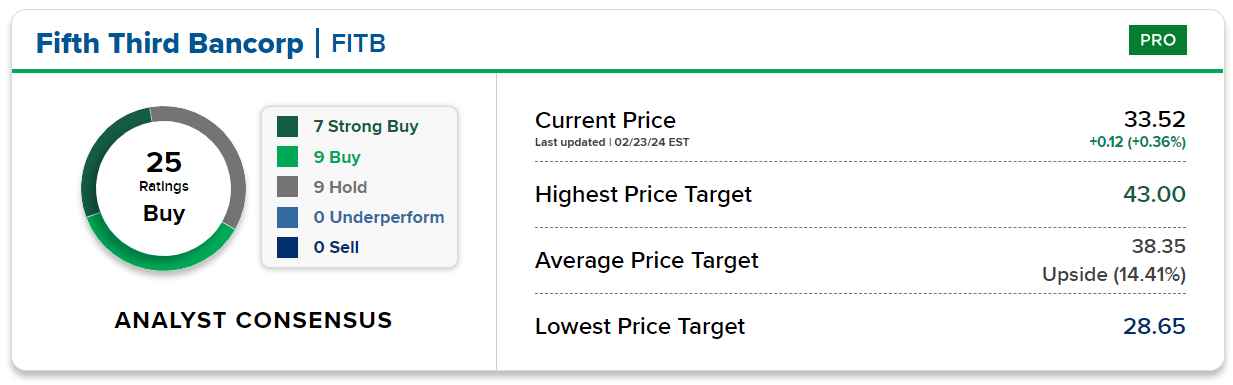This screenshot has height=385, width=1233.
Task: Click the Analyst Consensus heading
Action: [253, 320]
